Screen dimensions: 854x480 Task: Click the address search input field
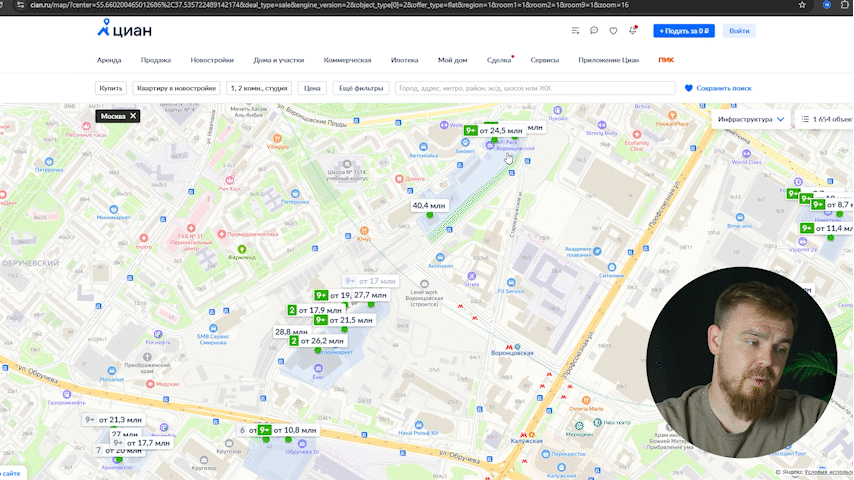coord(535,88)
